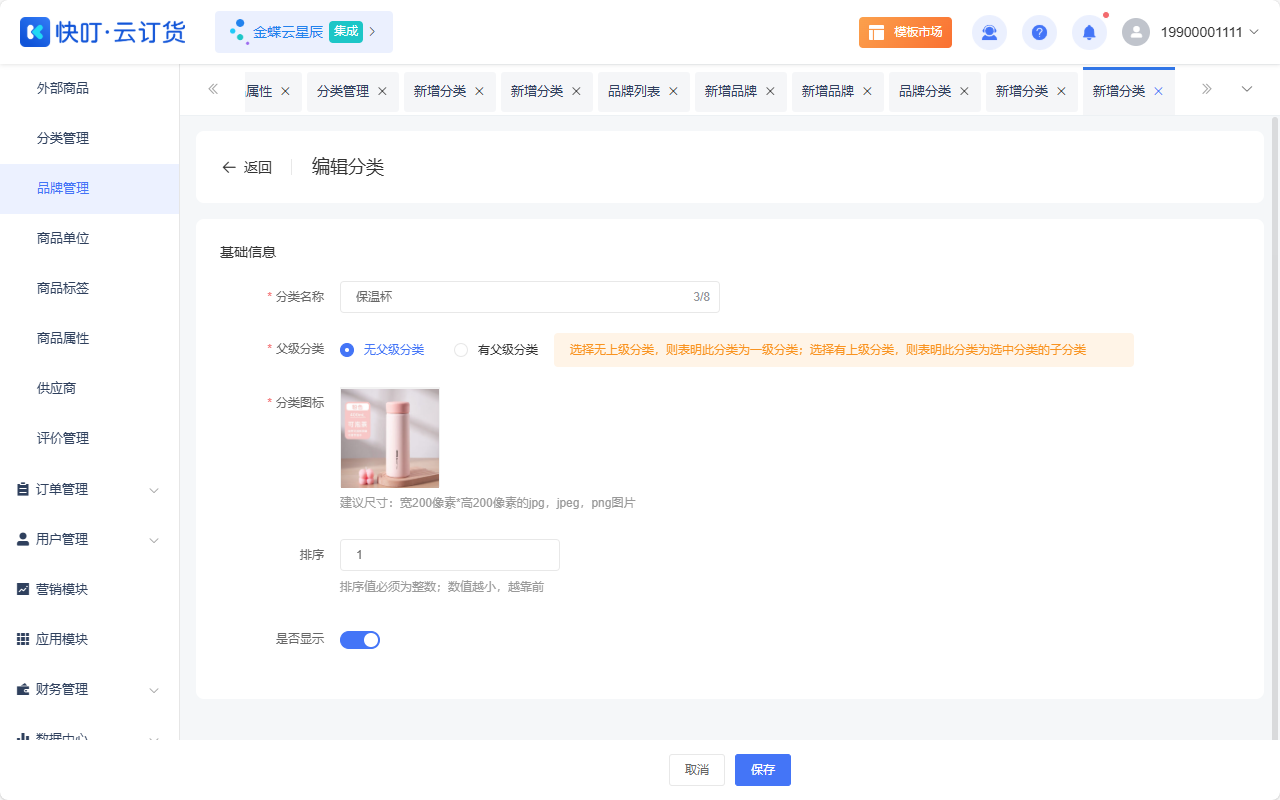Switch to the 品牌分类 tab
The image size is (1280, 800).
click(925, 91)
